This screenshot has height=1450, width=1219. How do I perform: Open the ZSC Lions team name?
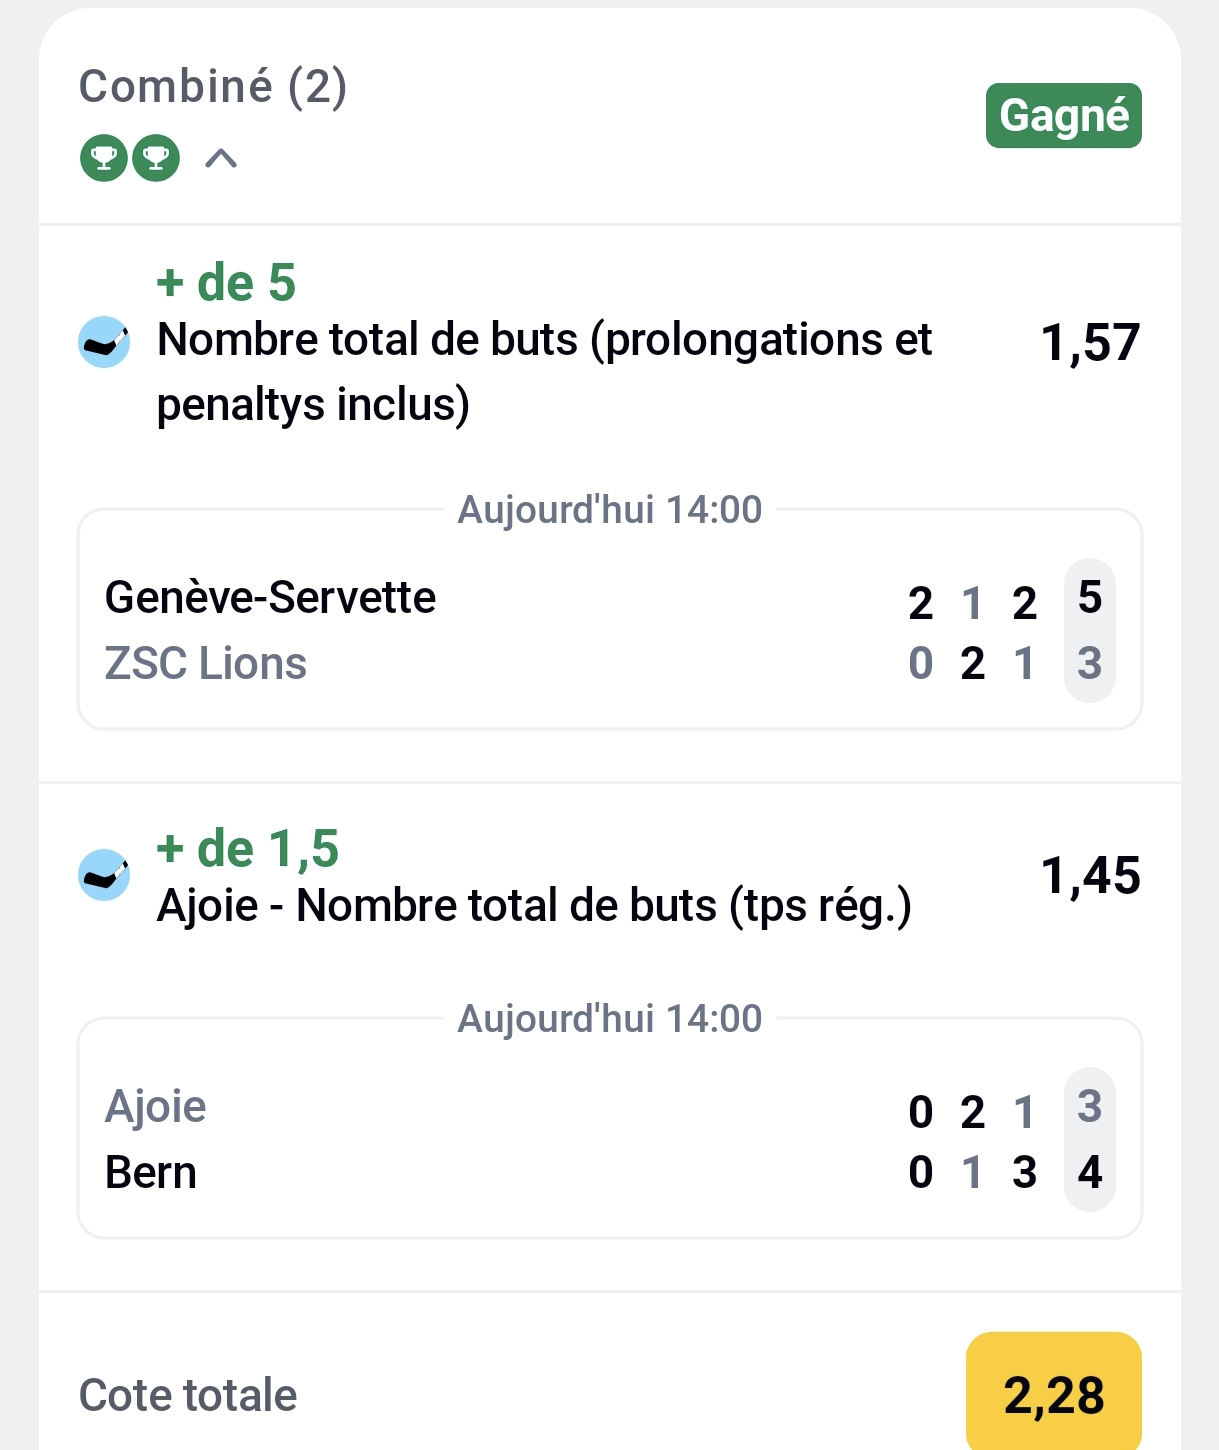pos(206,664)
